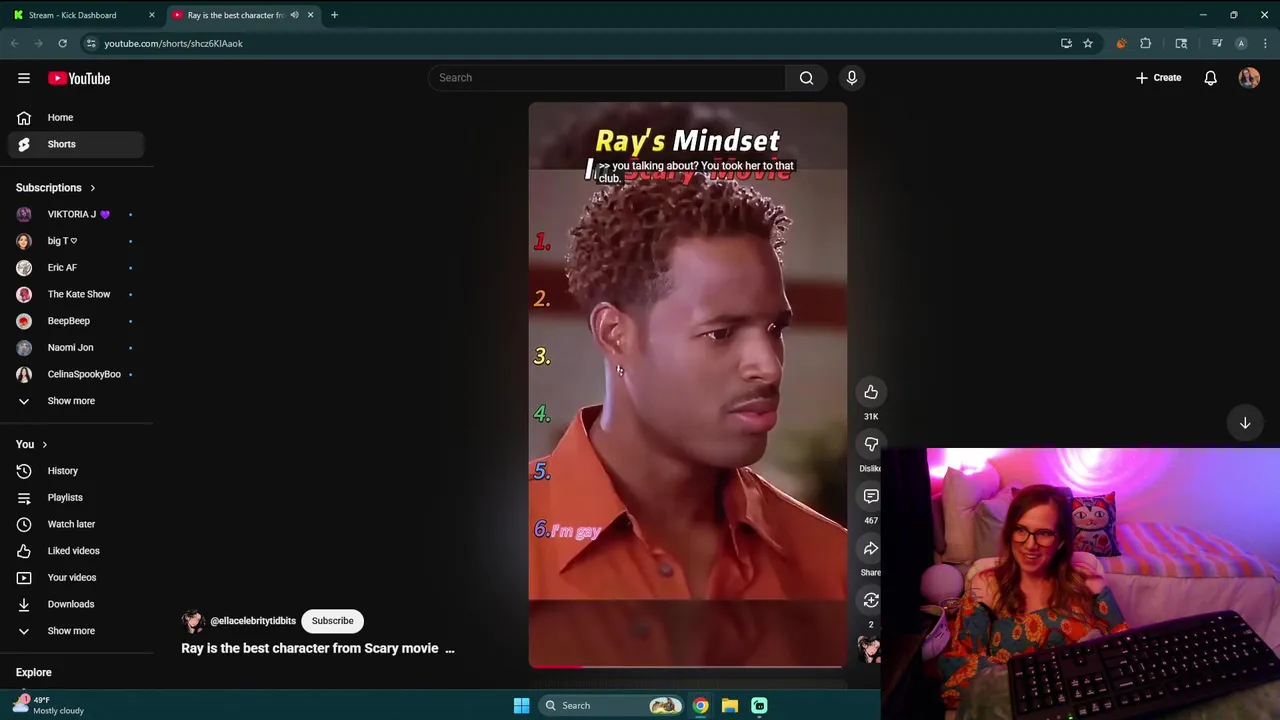Screen dimensions: 1280x720
Task: Open a new browser tab
Action: tap(334, 15)
